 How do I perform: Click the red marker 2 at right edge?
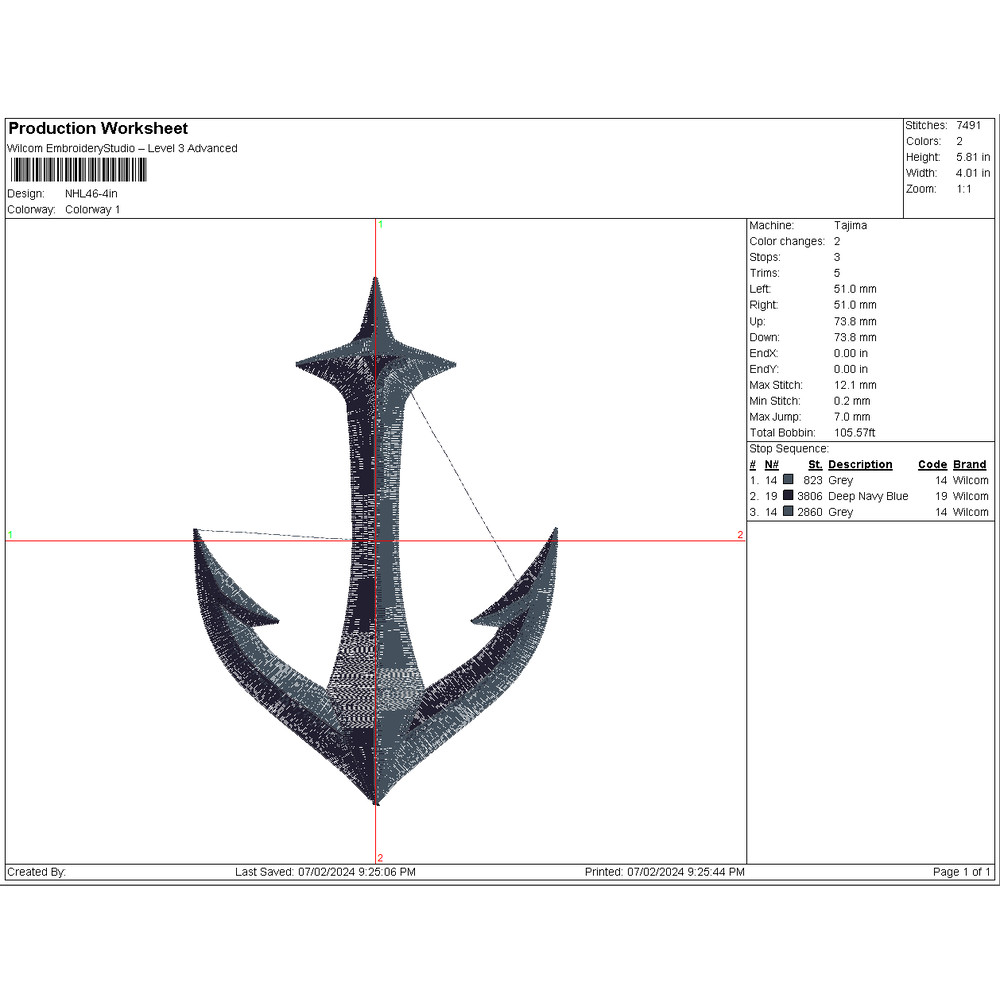tap(740, 535)
